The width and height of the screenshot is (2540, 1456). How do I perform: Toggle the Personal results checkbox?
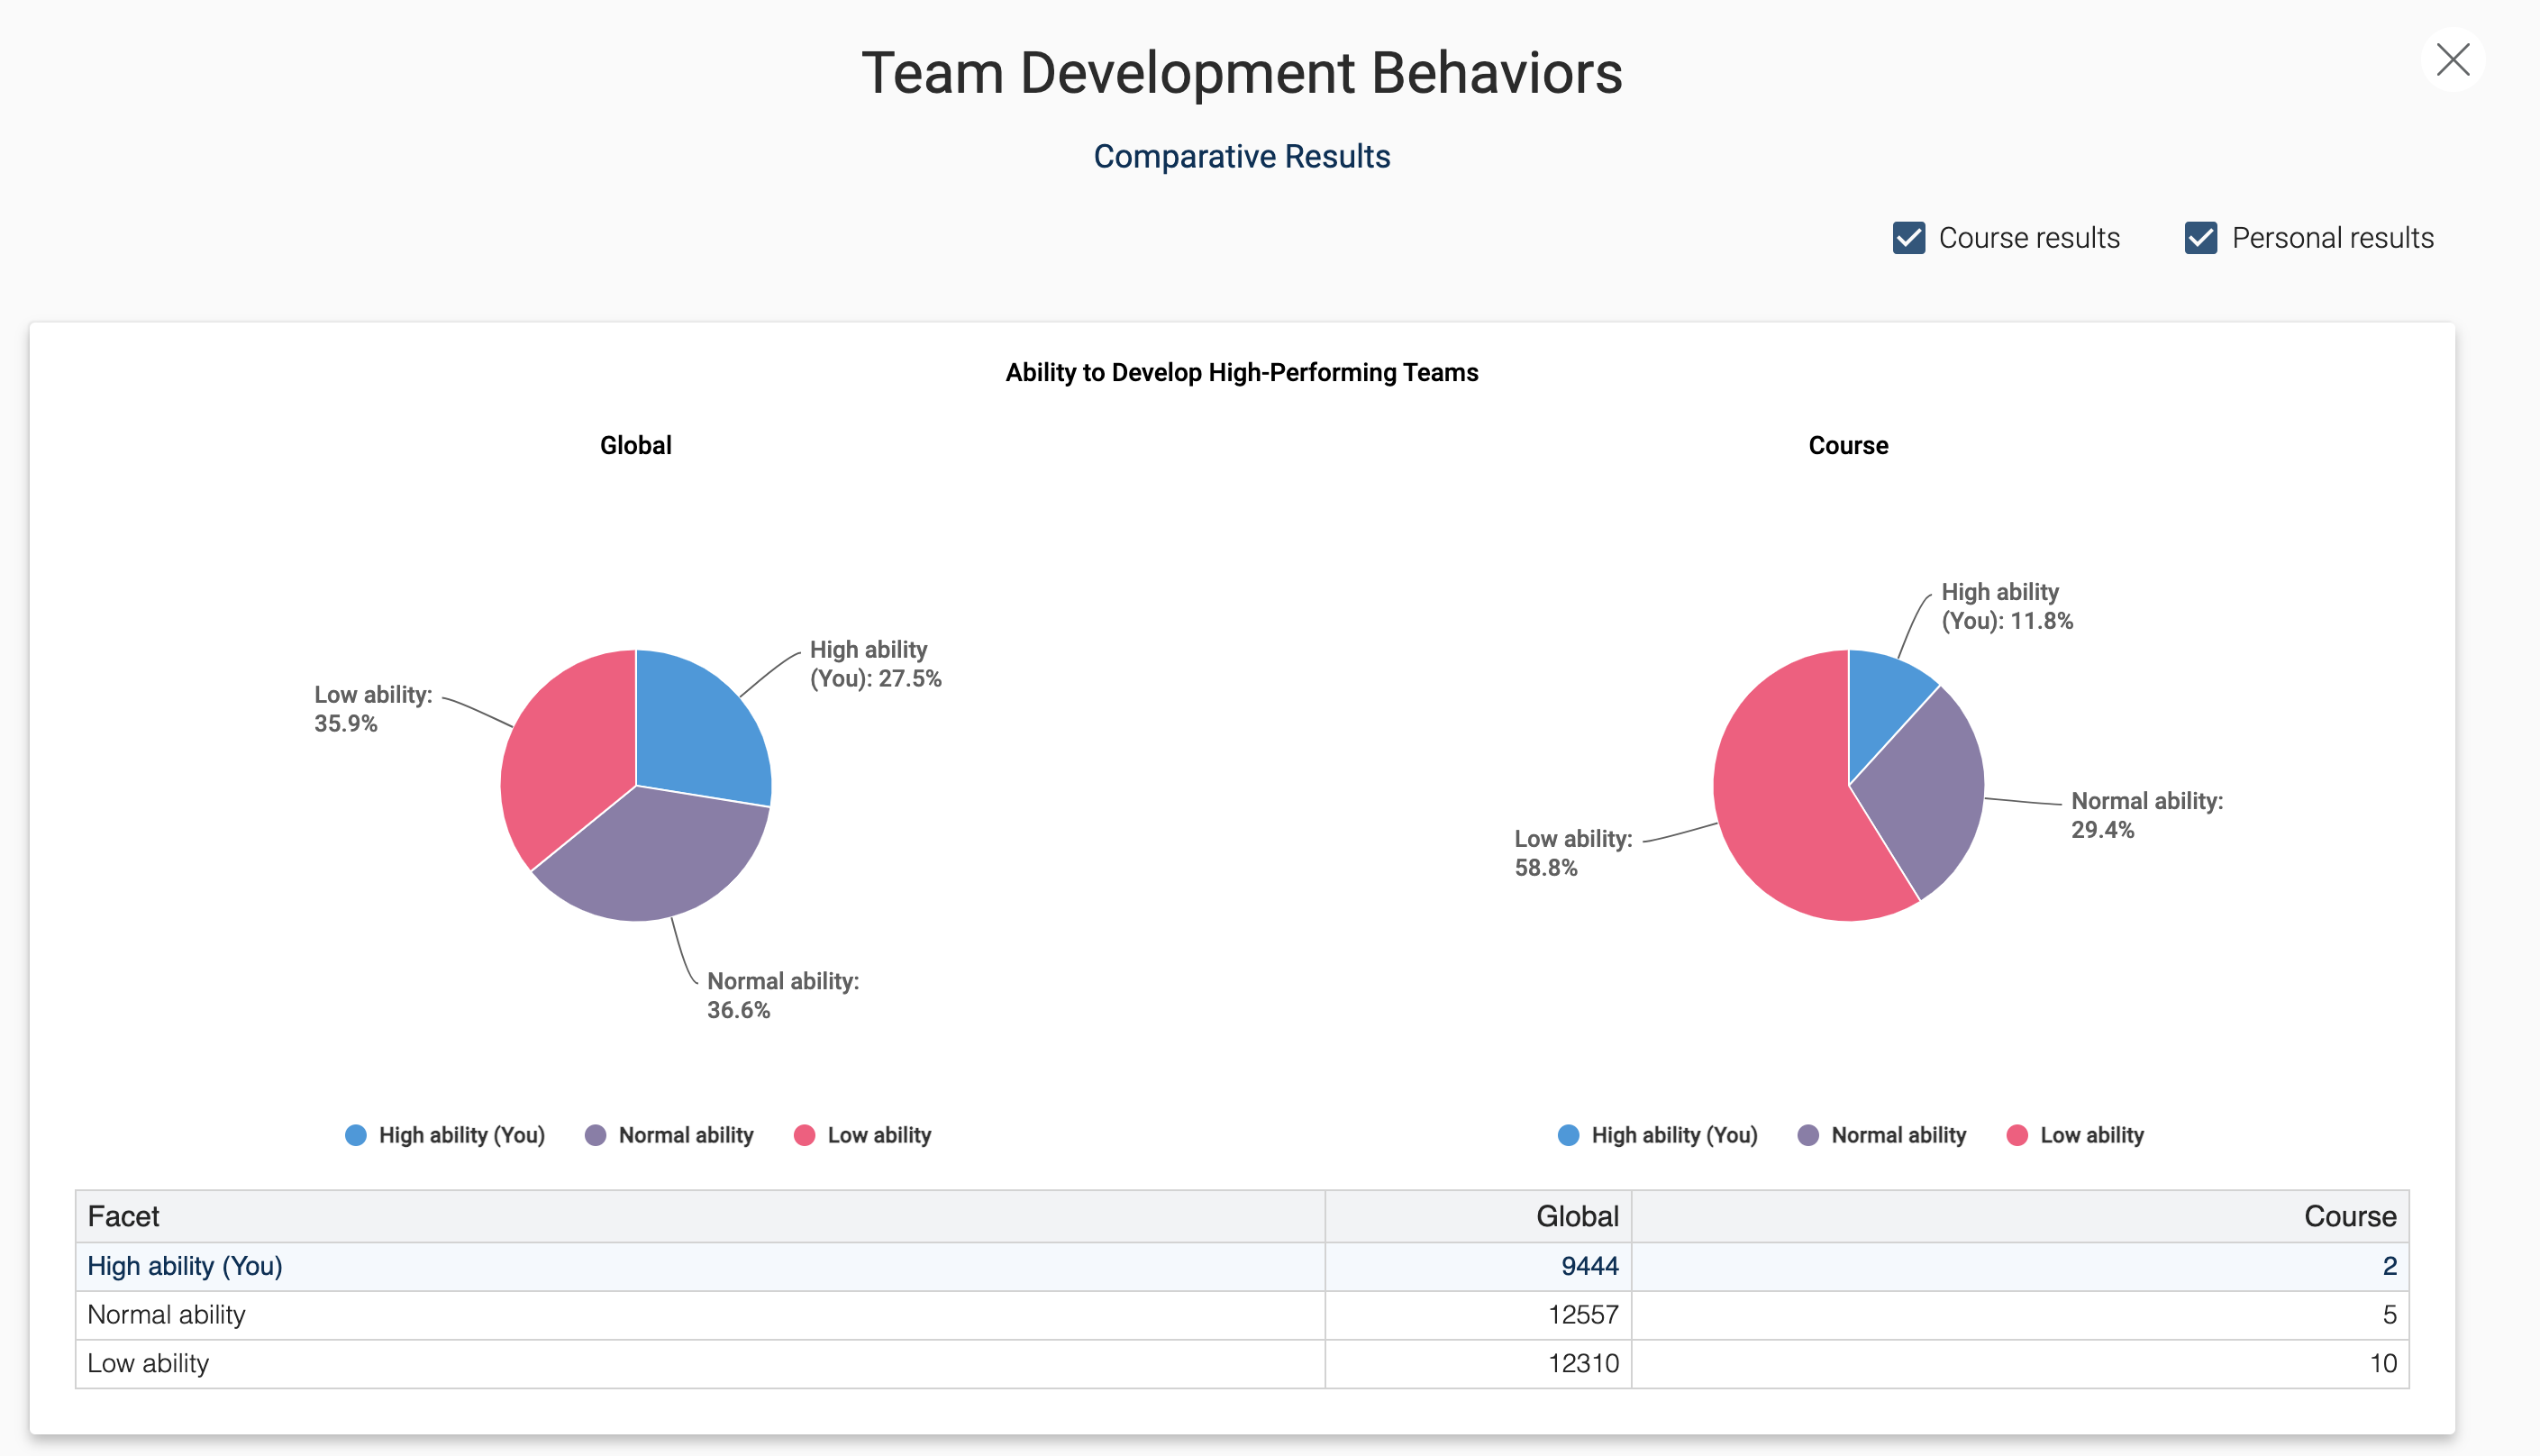(x=2200, y=238)
